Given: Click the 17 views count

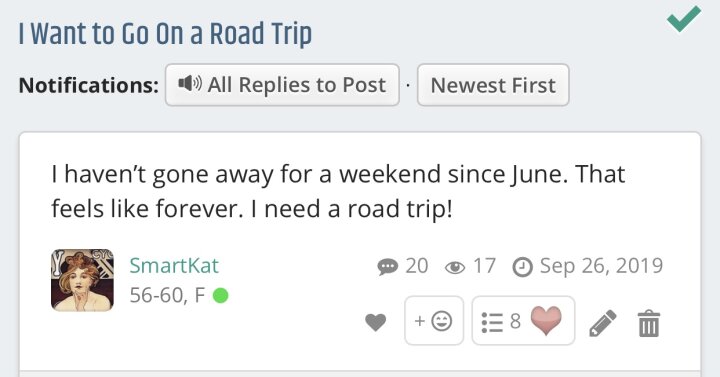Looking at the screenshot, I should 484,266.
